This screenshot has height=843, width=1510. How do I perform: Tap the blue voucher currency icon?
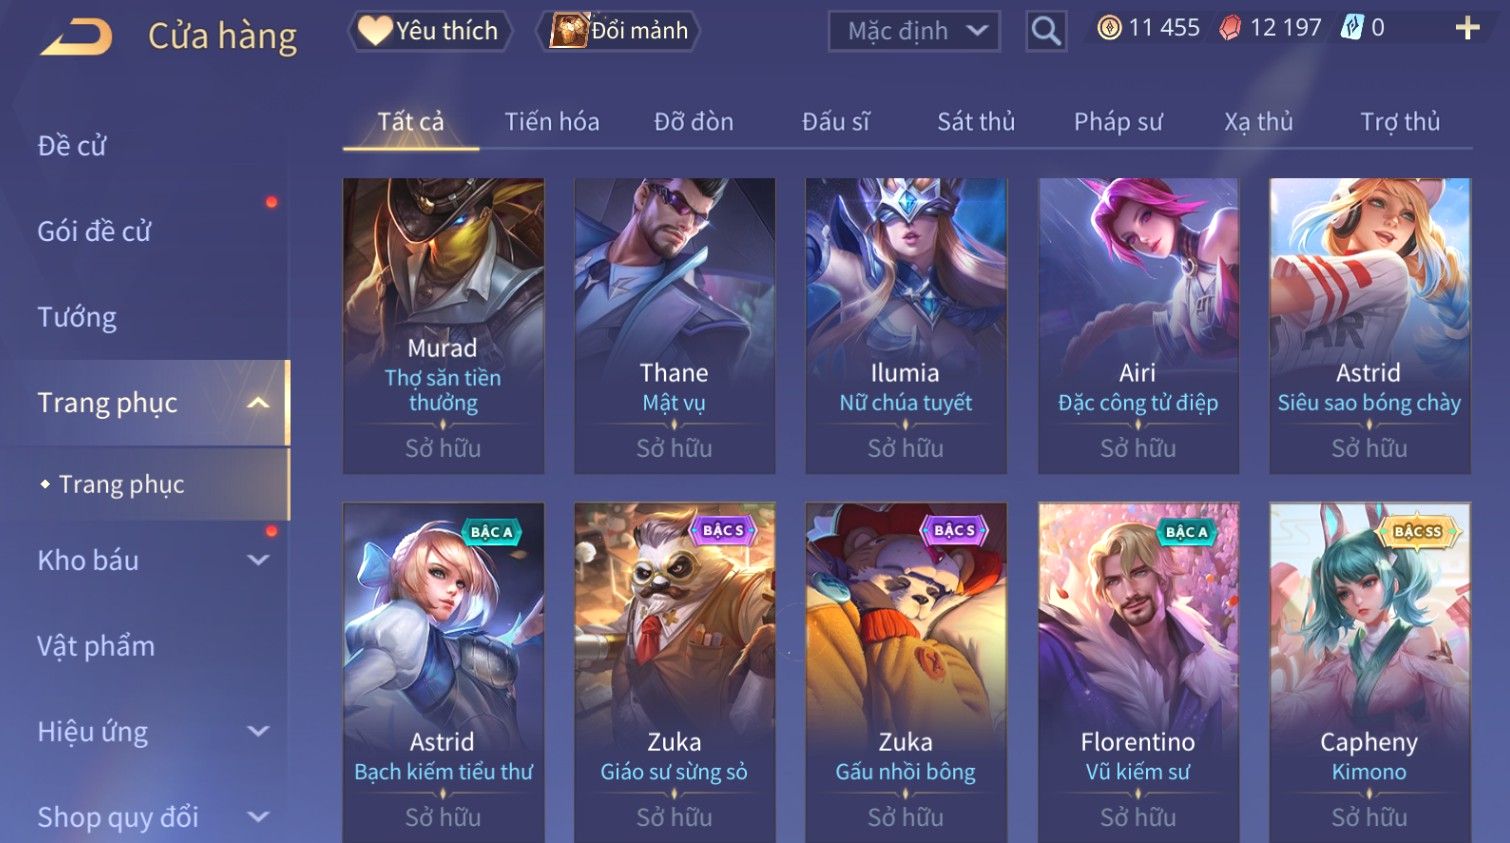tap(1352, 28)
